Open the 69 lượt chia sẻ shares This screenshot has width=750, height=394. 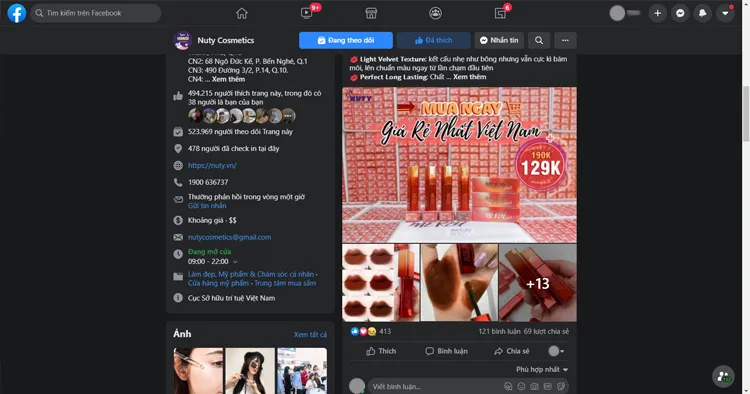[x=546, y=331]
